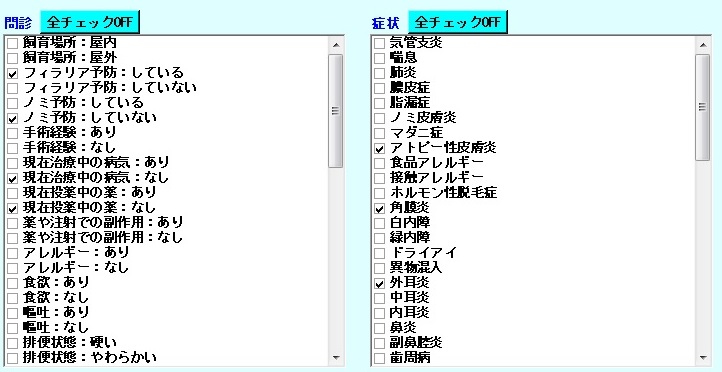This screenshot has width=722, height=372.
Task: Check 中耳炎 symptom
Action: 379,298
